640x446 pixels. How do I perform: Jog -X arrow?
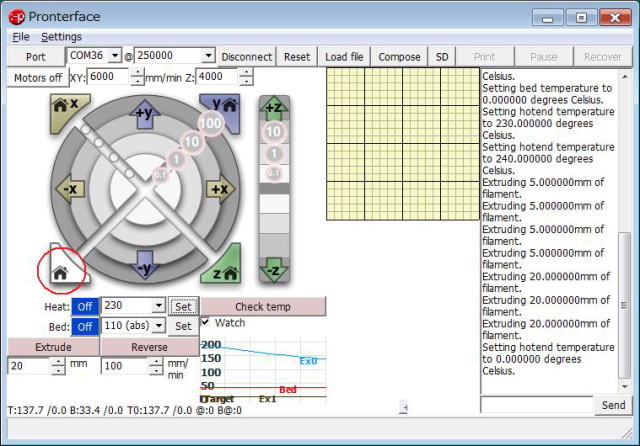click(70, 189)
